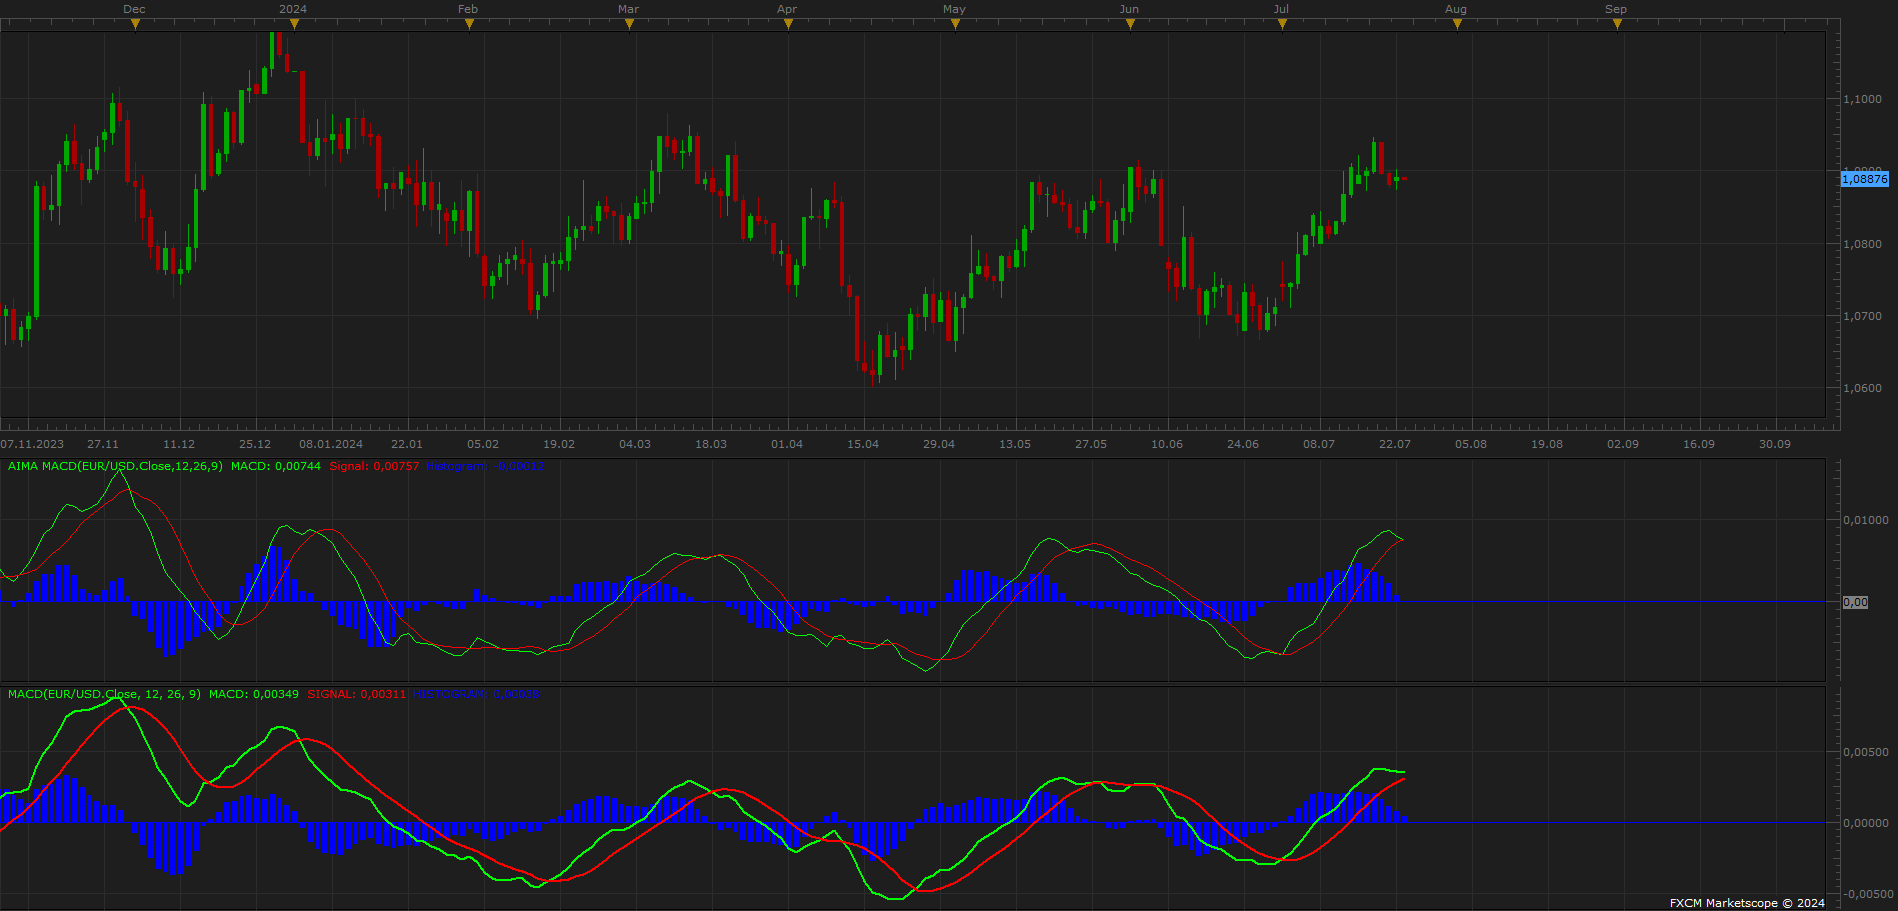Click the red Signal: 0,00757 value
Screen dimensions: 1898x911
(374, 466)
